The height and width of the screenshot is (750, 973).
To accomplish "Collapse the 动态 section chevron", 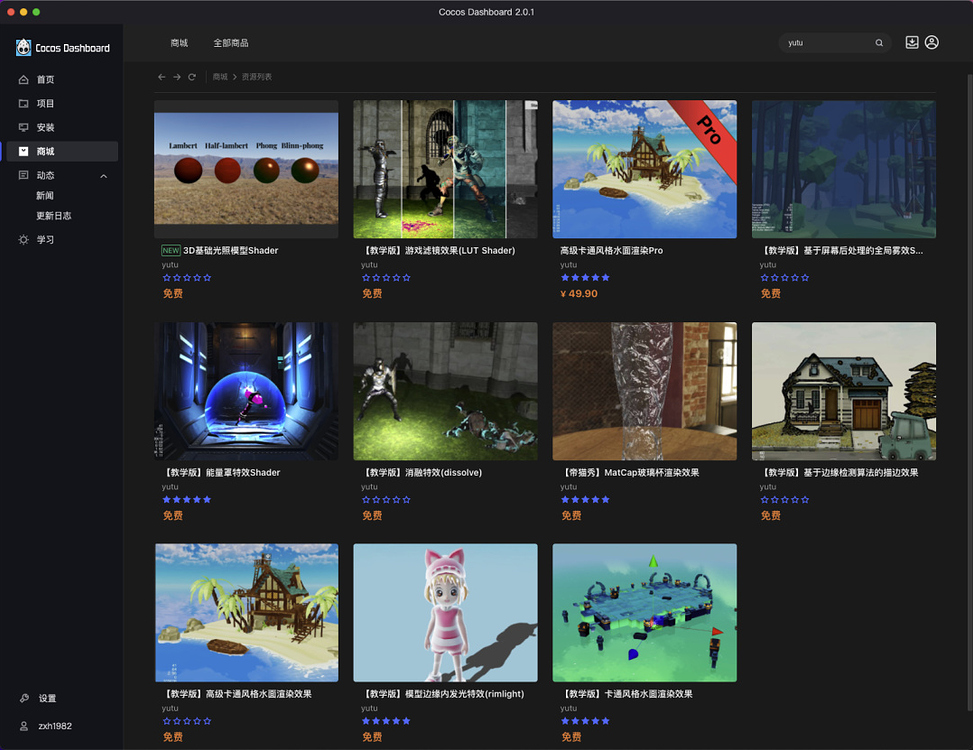I will 103,175.
